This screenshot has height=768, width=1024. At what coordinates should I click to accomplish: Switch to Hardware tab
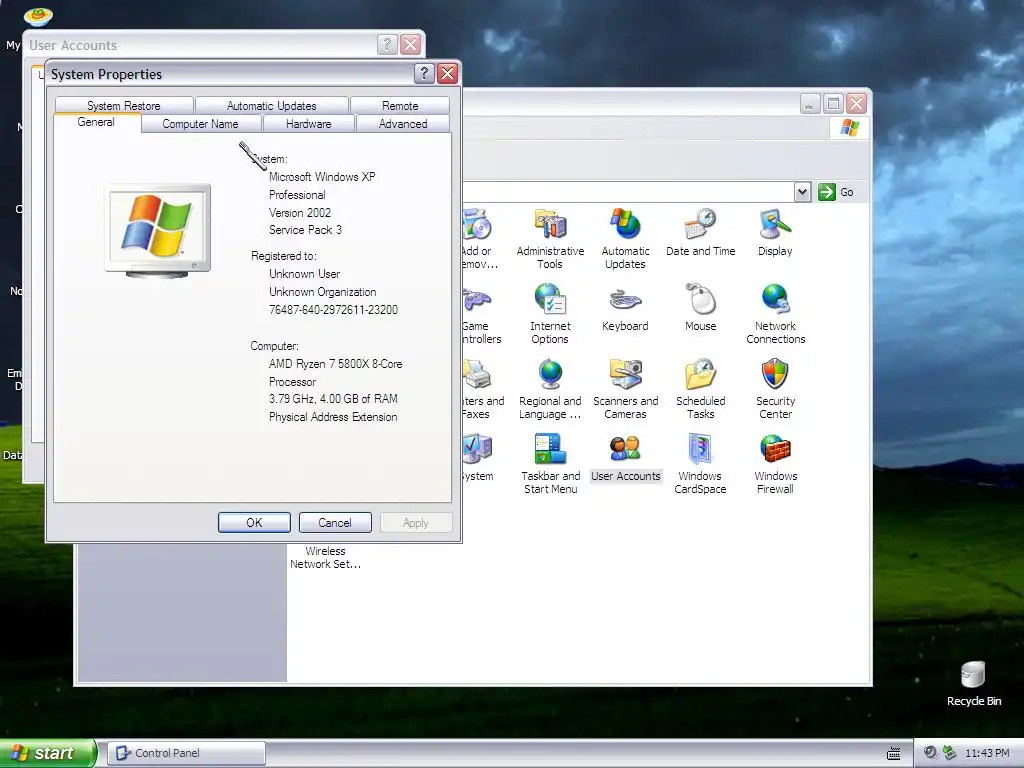[308, 123]
